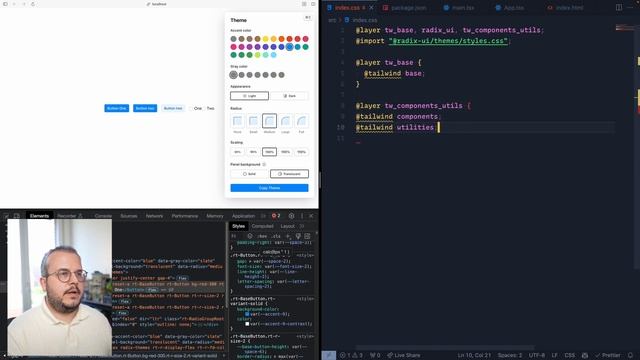Choose None radius option

coord(237,121)
